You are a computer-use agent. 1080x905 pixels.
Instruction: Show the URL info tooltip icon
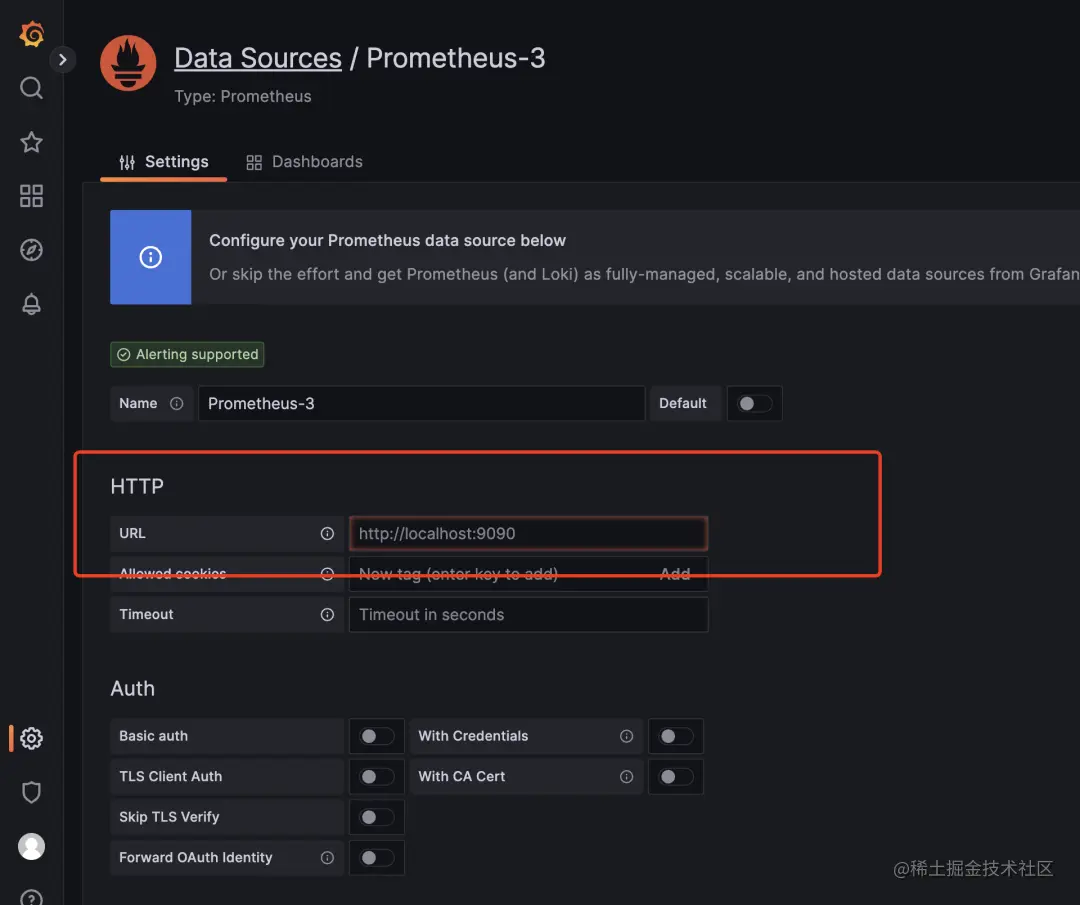point(327,534)
